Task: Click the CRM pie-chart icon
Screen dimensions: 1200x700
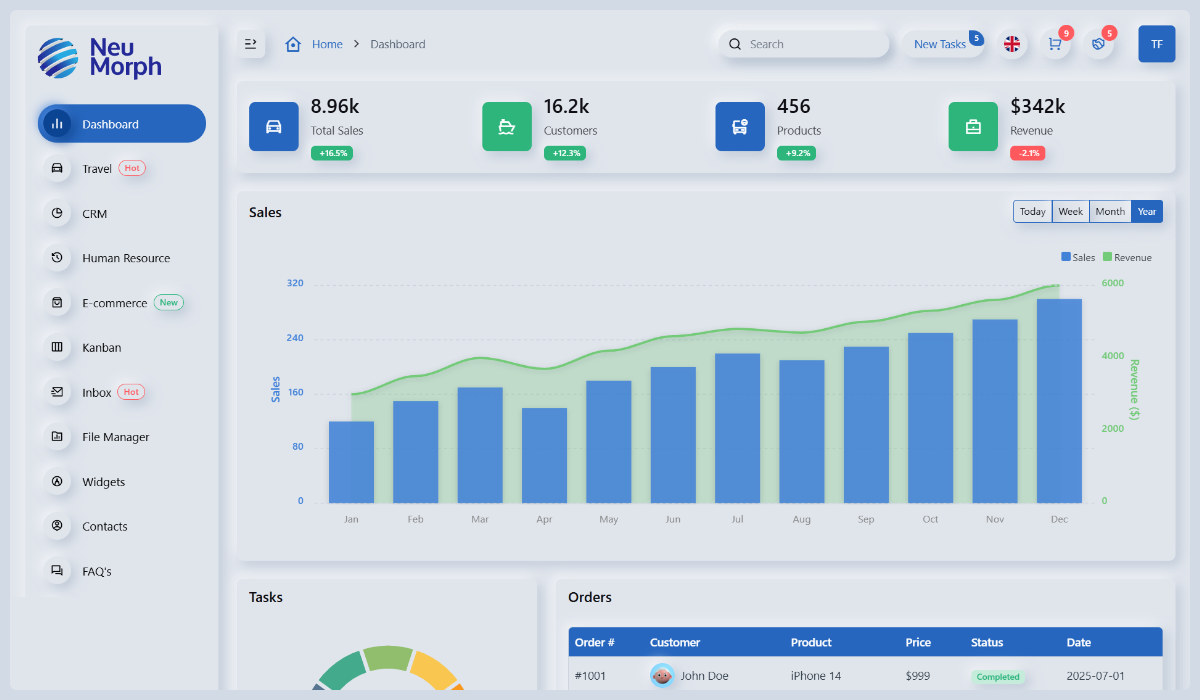Action: click(x=57, y=213)
